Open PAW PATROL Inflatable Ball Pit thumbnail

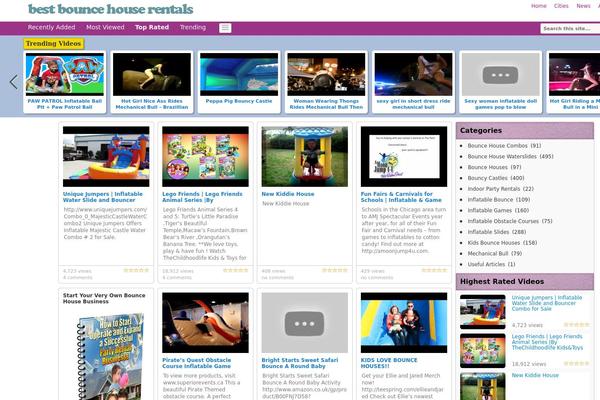coord(65,74)
